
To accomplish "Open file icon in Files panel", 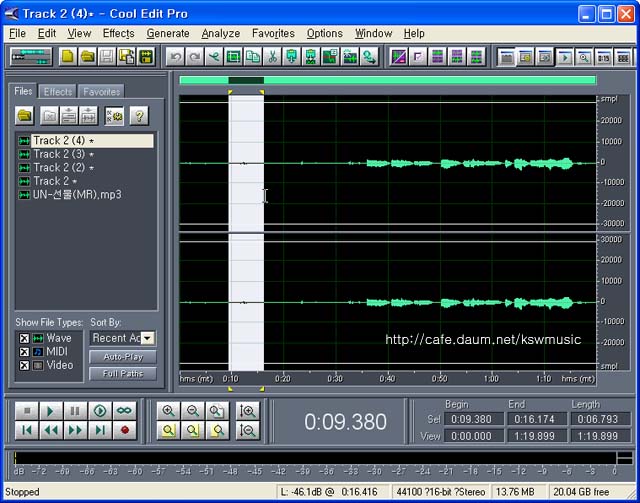I will click(24, 116).
